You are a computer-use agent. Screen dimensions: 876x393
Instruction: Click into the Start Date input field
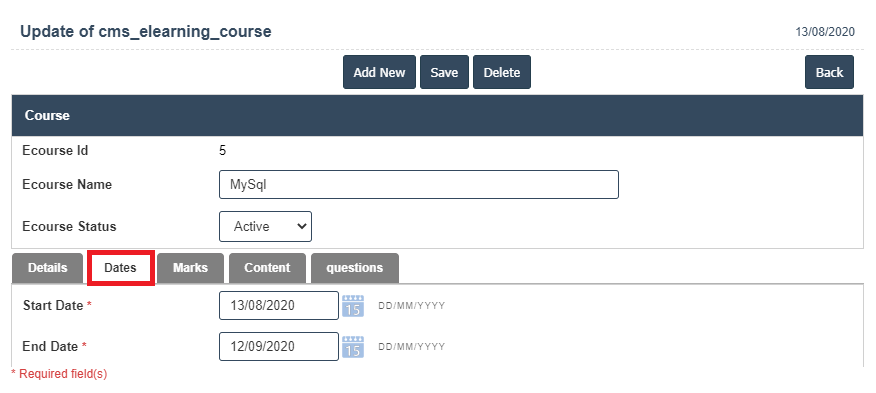point(279,306)
